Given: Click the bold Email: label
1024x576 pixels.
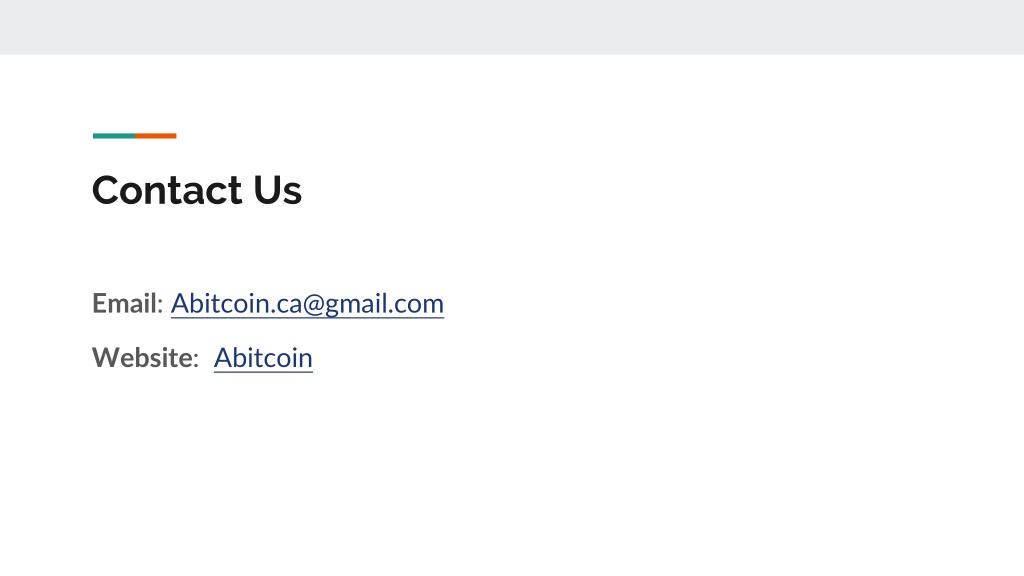Looking at the screenshot, I should click(127, 304).
